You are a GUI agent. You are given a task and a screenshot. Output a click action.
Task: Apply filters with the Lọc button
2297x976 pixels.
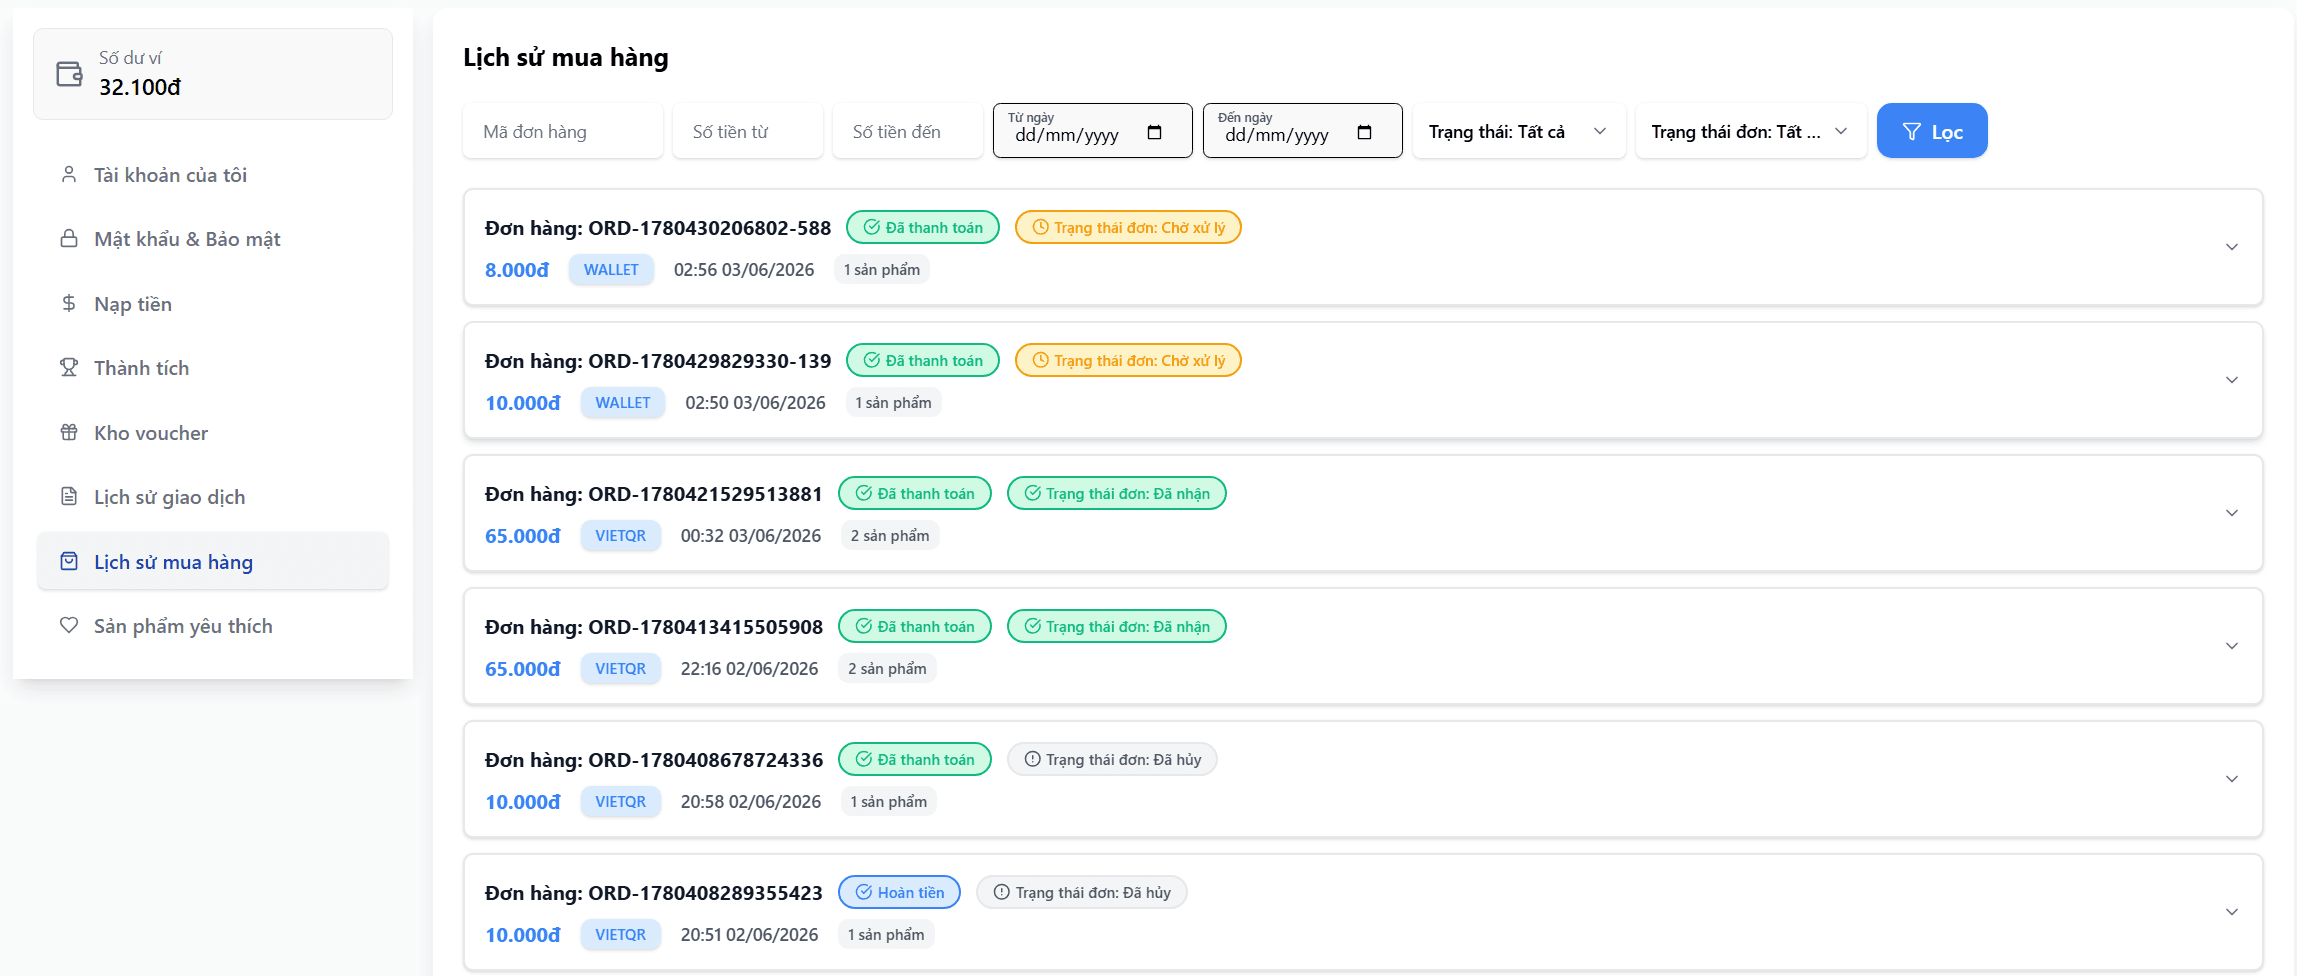[1932, 131]
